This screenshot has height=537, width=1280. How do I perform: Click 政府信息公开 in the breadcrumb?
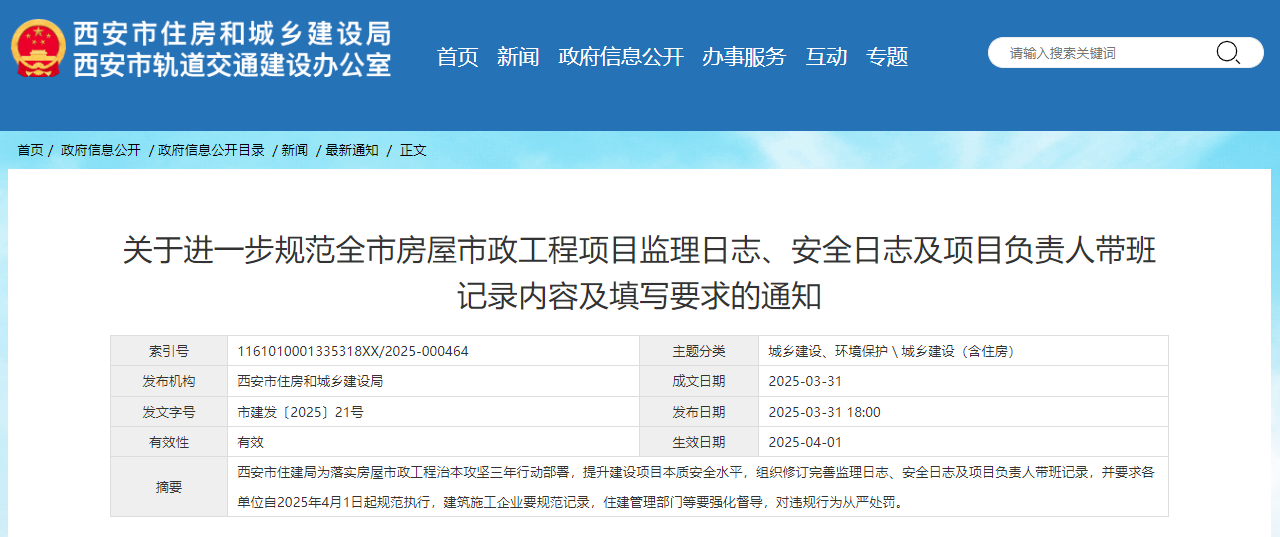tap(100, 150)
